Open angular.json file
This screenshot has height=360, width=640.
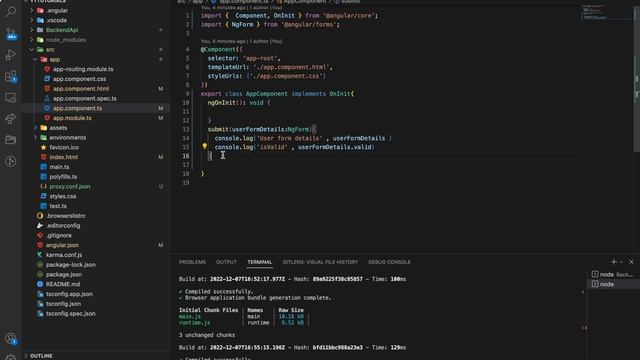point(62,245)
